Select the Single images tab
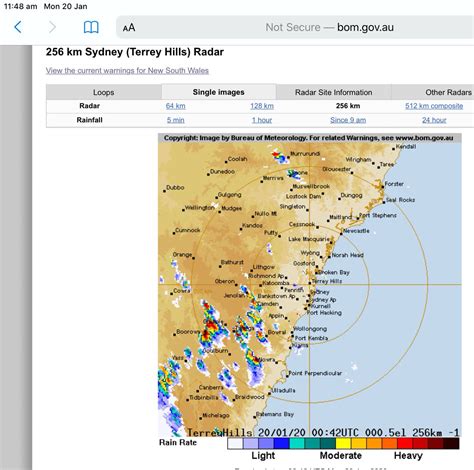The width and height of the screenshot is (474, 470). tap(219, 92)
